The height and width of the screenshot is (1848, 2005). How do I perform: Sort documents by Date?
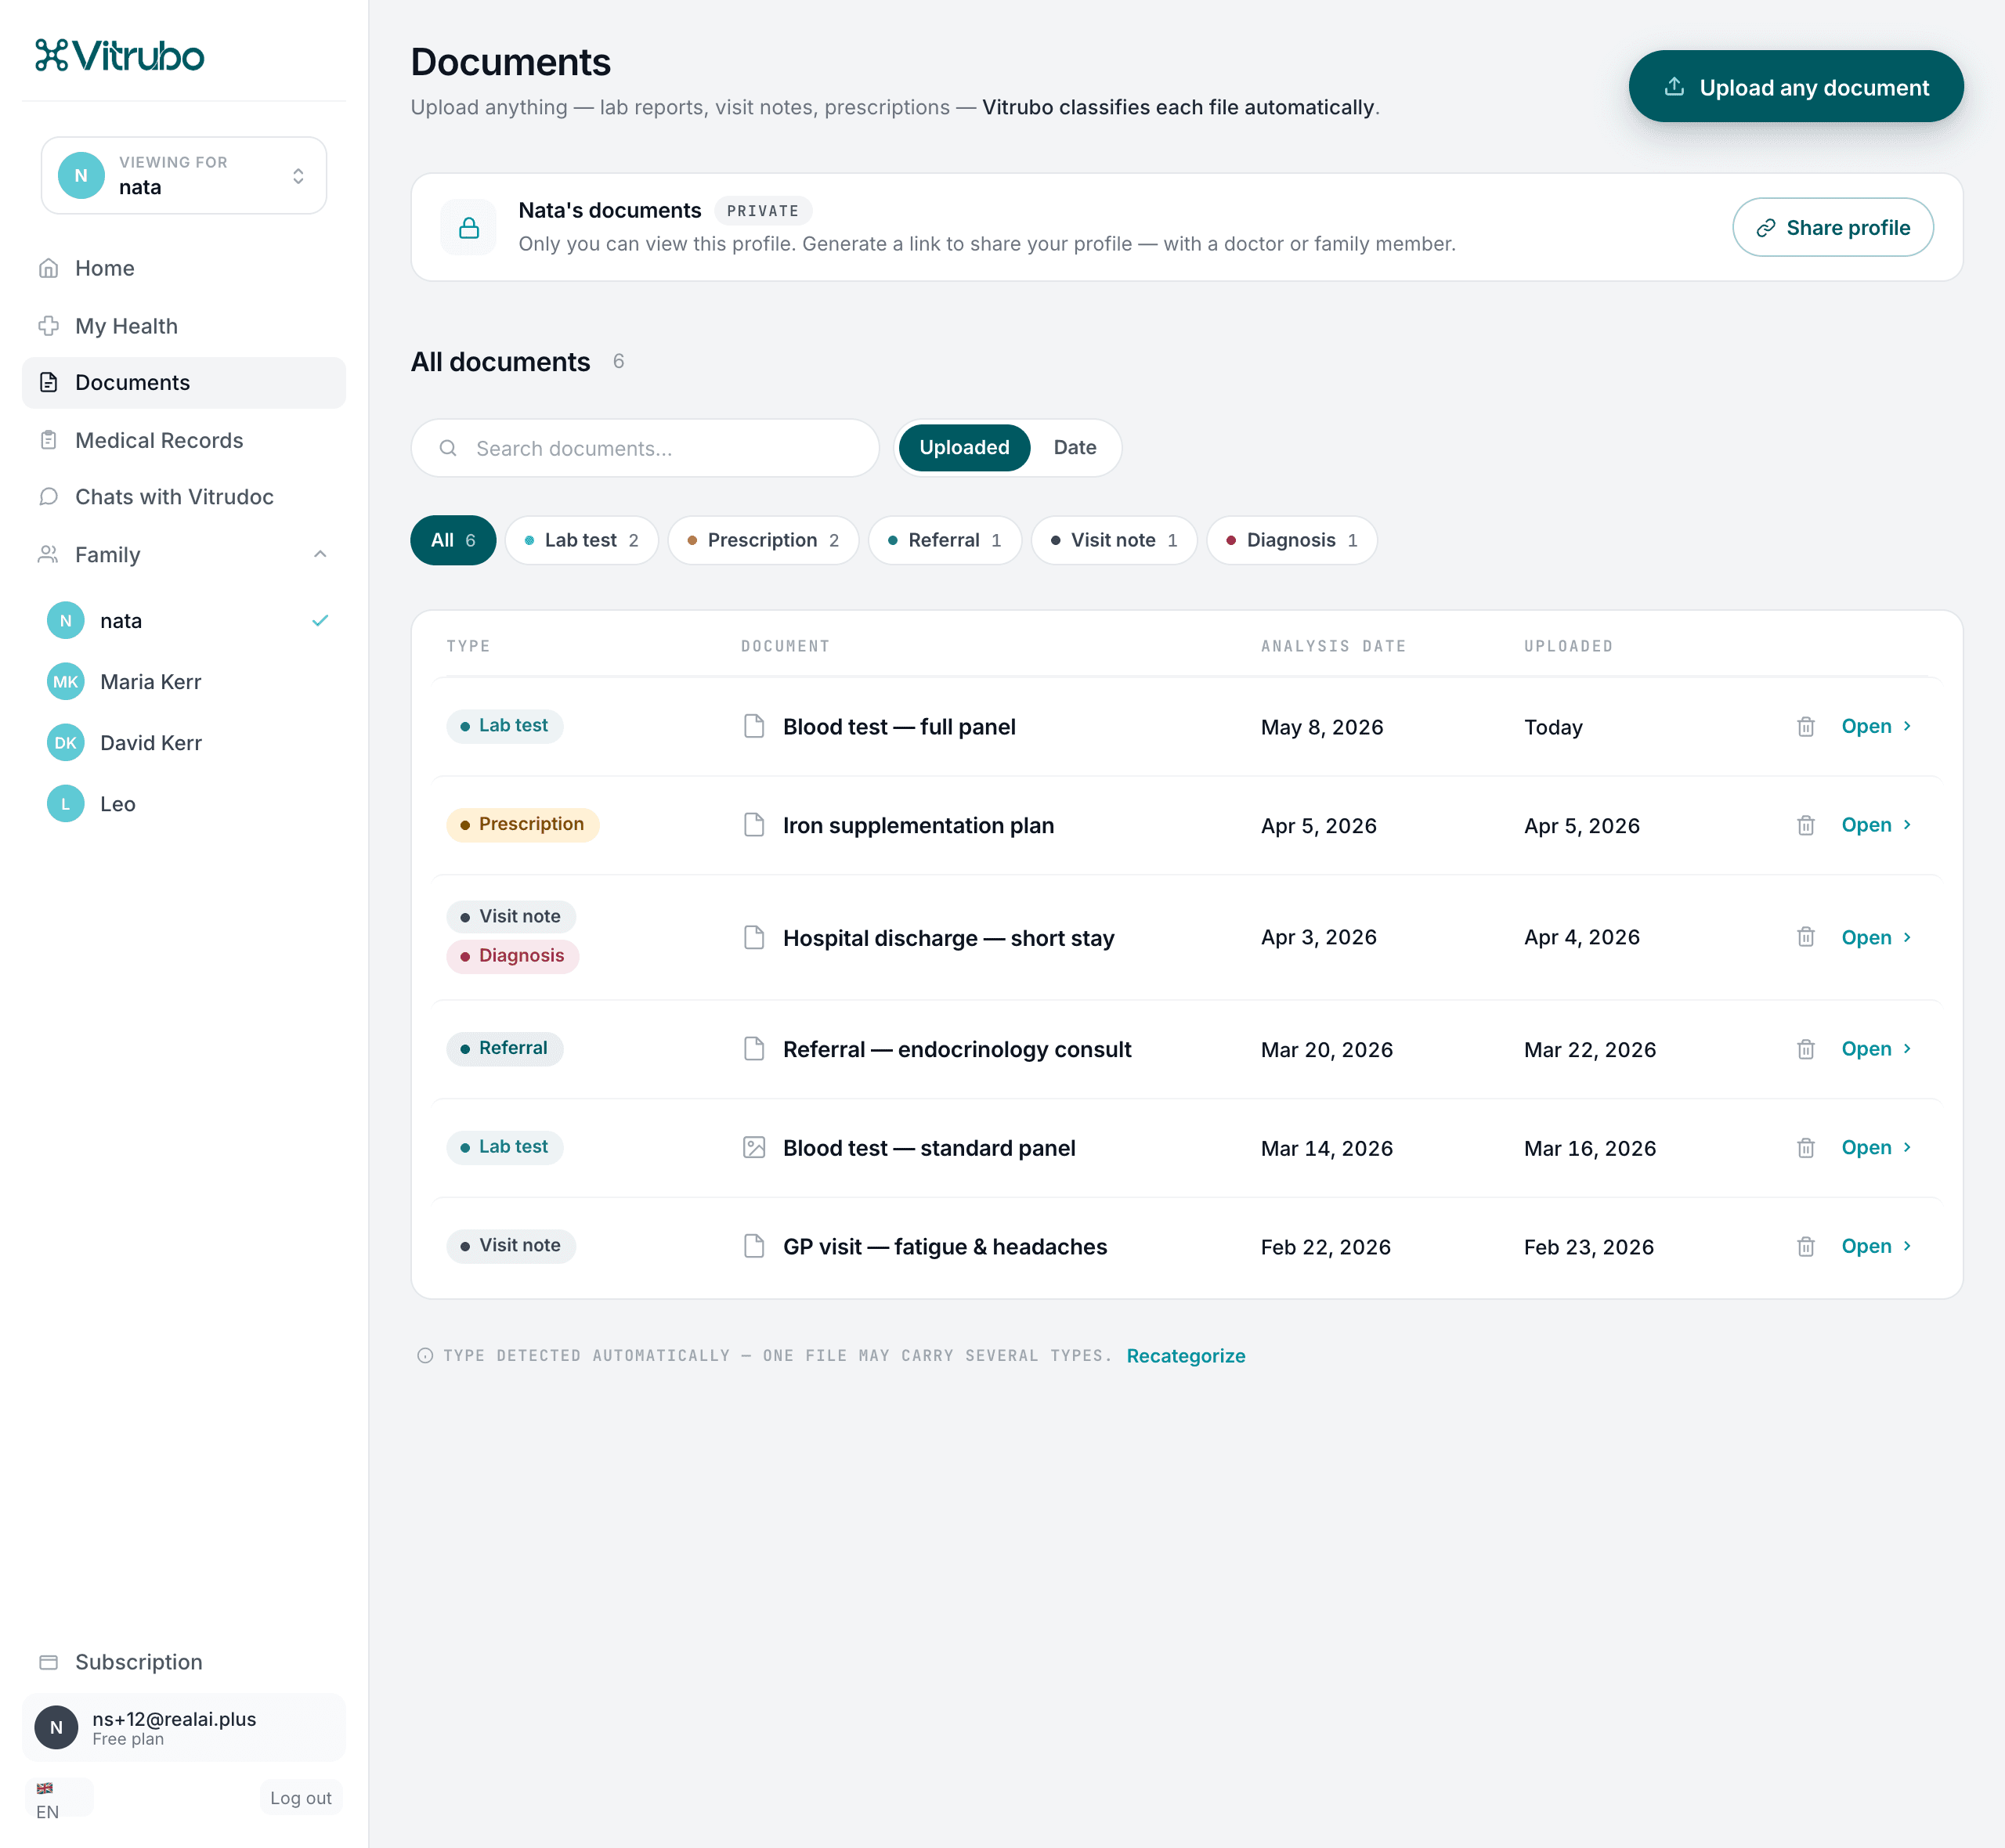(1075, 448)
